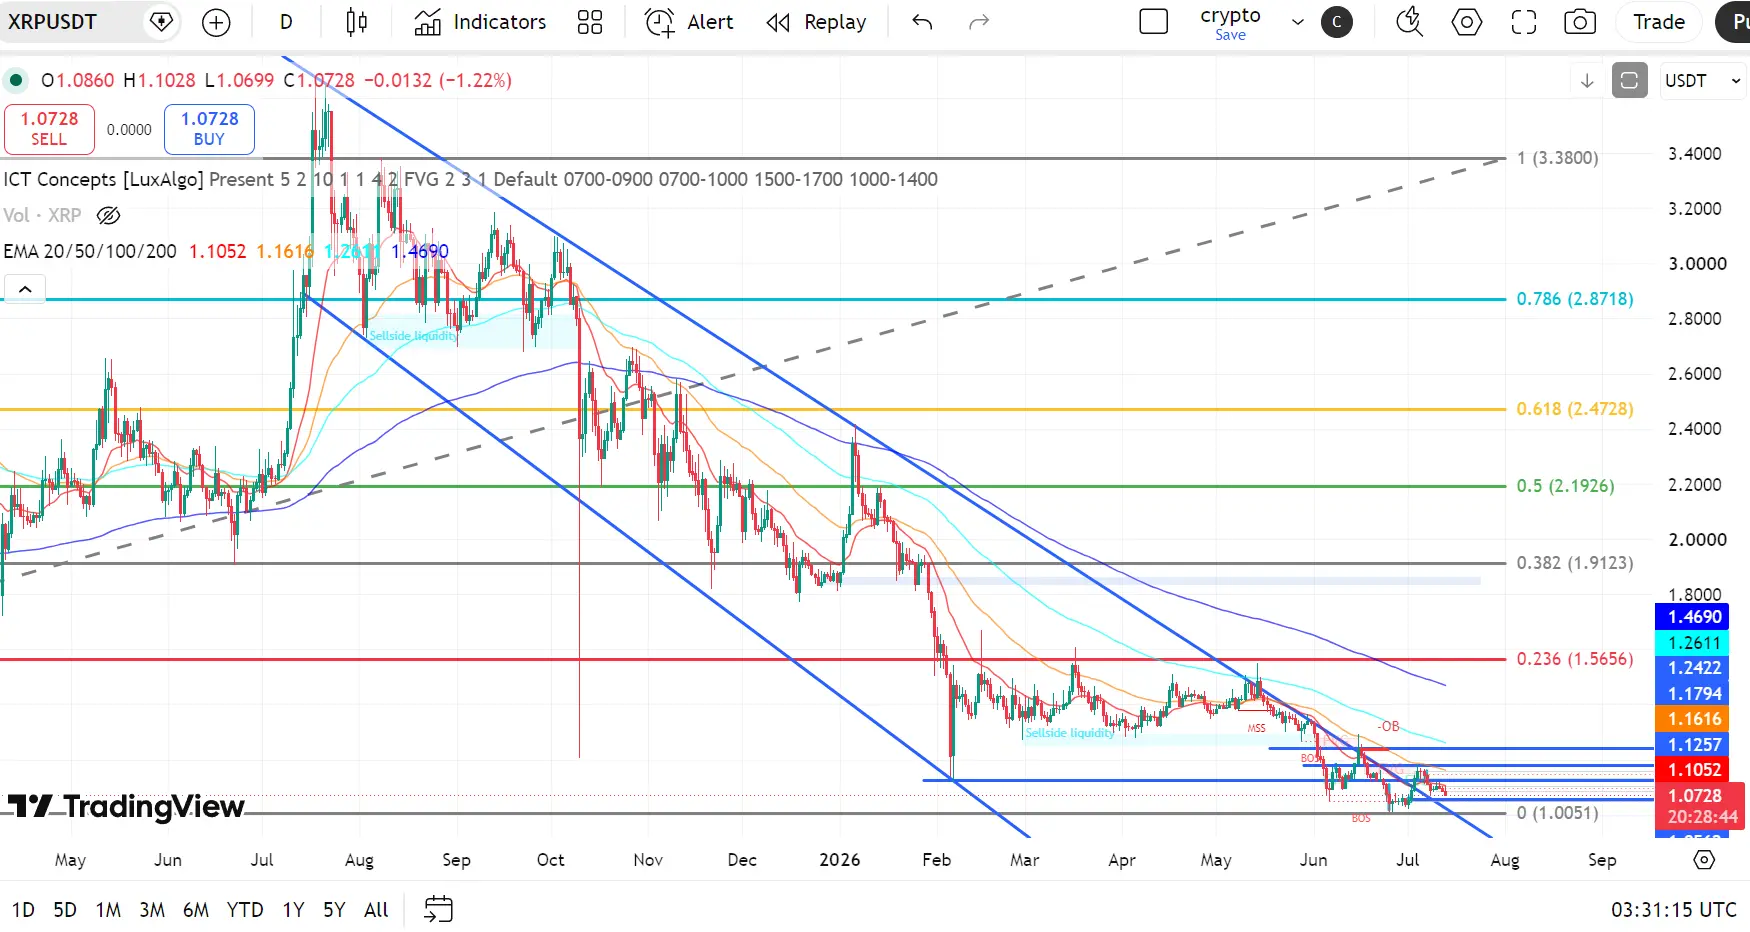Screen dimensions: 1750x932
Task: Click the scroll-down arrow icon near USDT
Action: [1587, 81]
